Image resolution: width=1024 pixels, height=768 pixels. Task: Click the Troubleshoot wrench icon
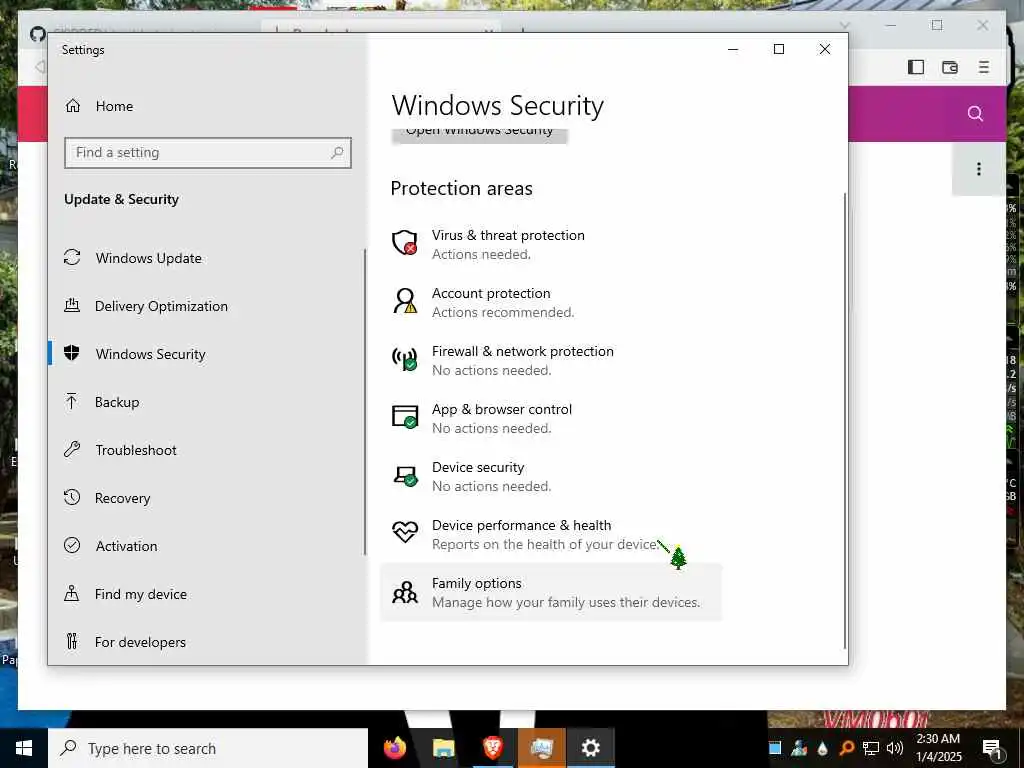72,449
